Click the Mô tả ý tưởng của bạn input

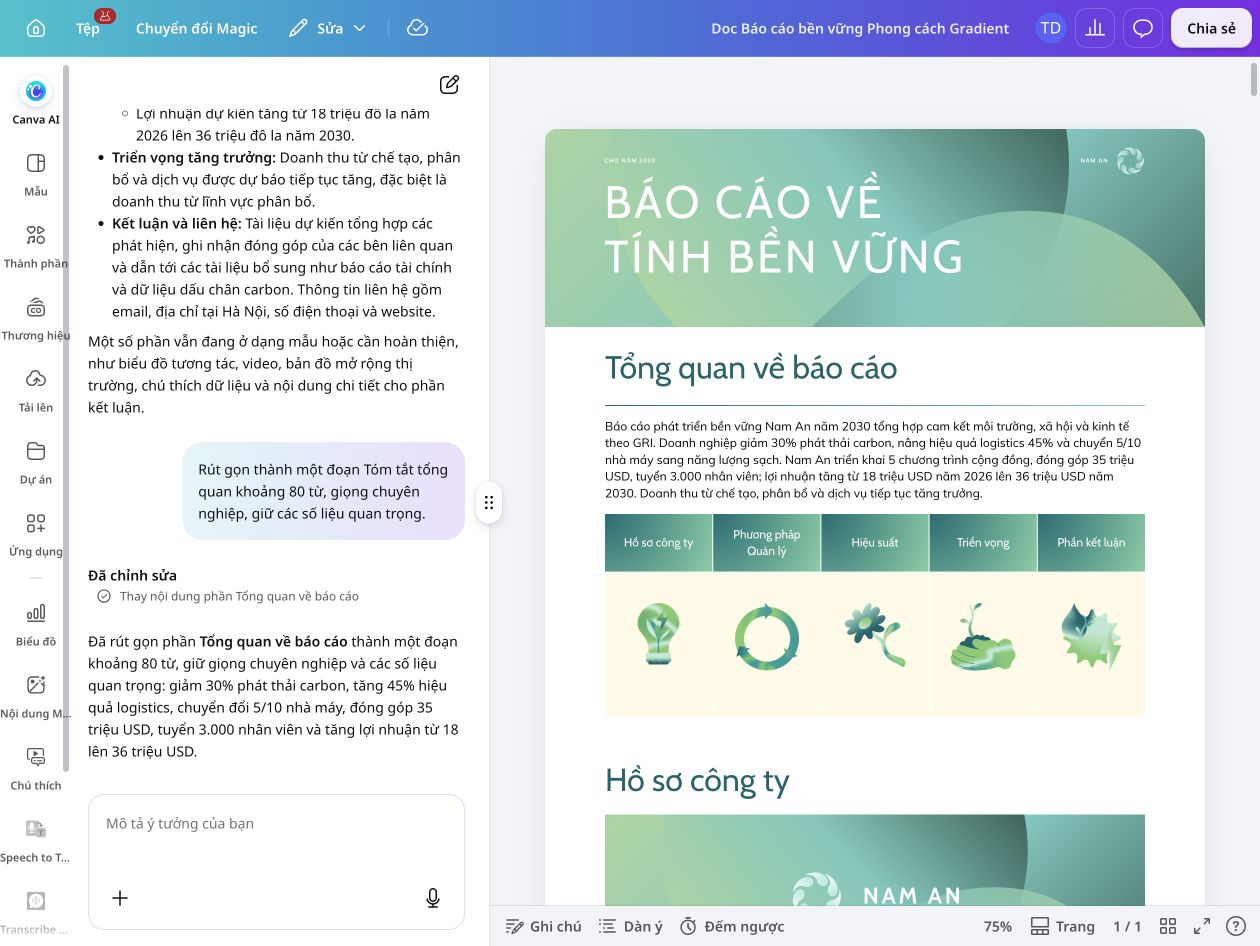coord(276,824)
